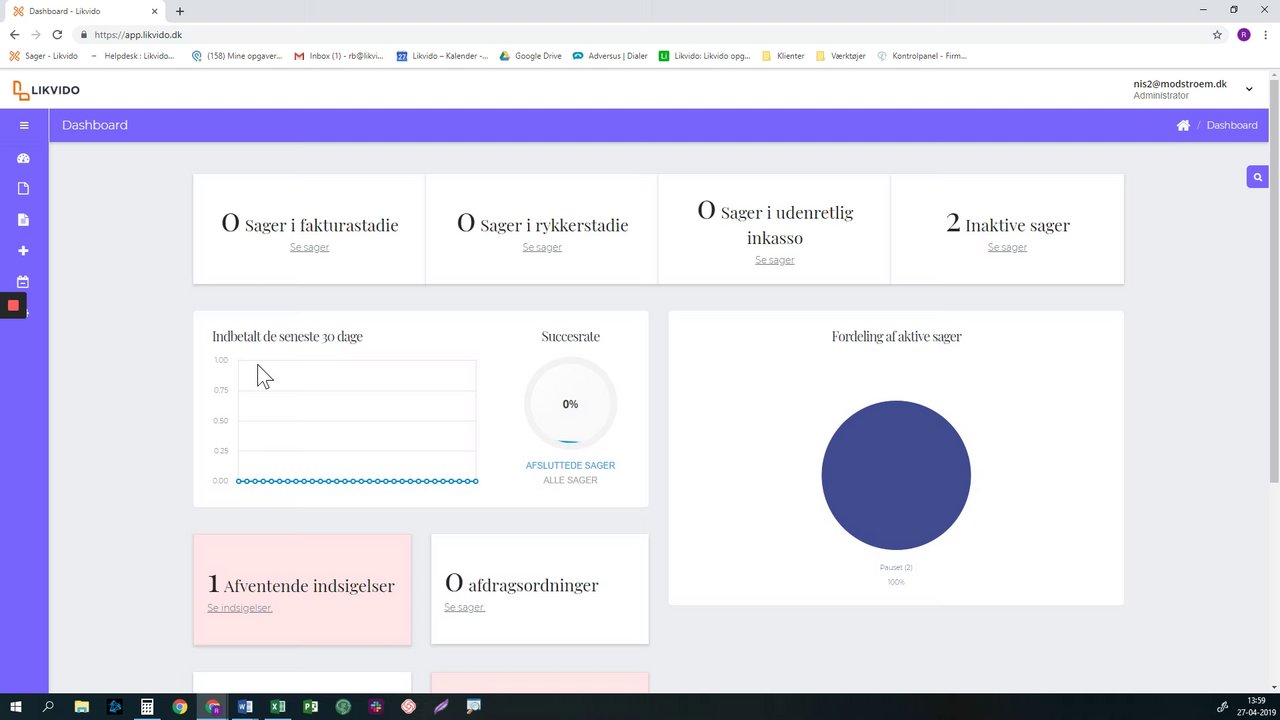The width and height of the screenshot is (1280, 720).
Task: Open the Inbox (1) Gmail bookmark
Action: pyautogui.click(x=339, y=56)
